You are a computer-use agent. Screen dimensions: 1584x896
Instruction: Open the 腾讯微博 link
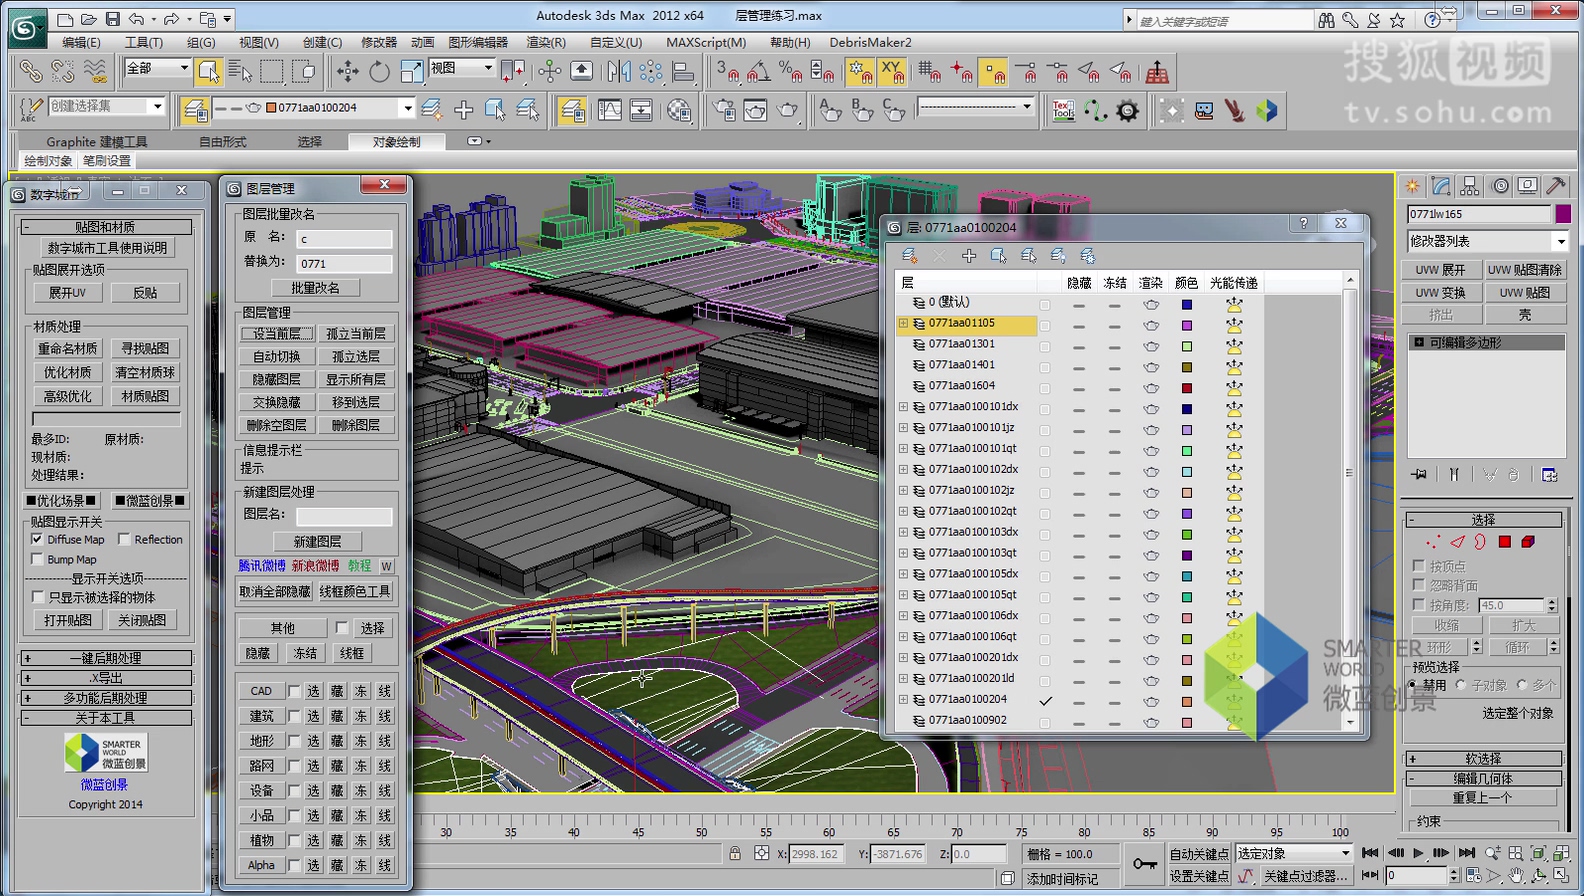point(262,566)
